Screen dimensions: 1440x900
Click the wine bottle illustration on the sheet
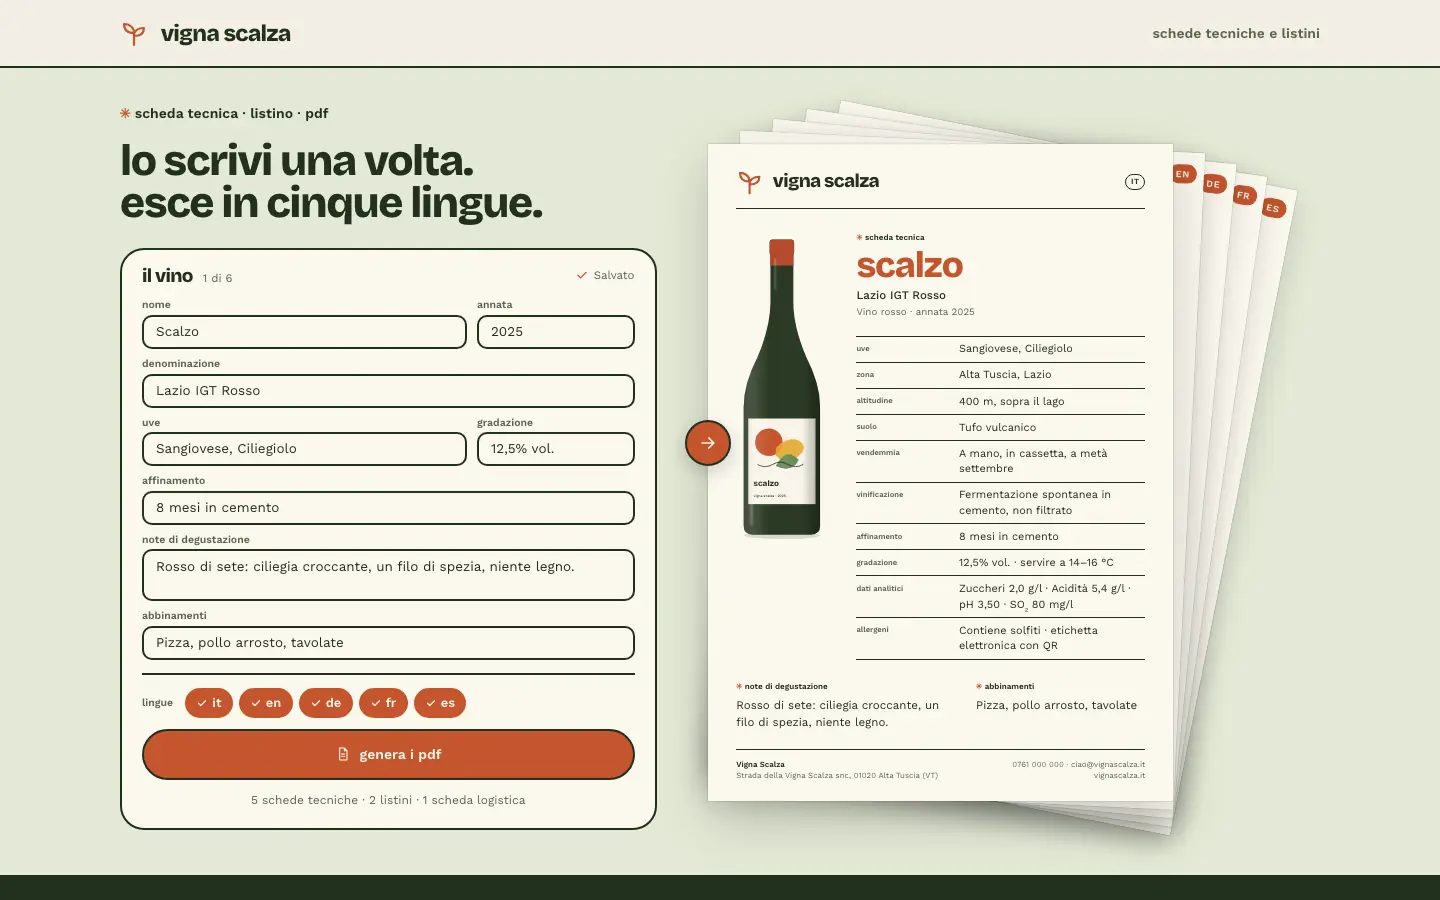[x=782, y=388]
